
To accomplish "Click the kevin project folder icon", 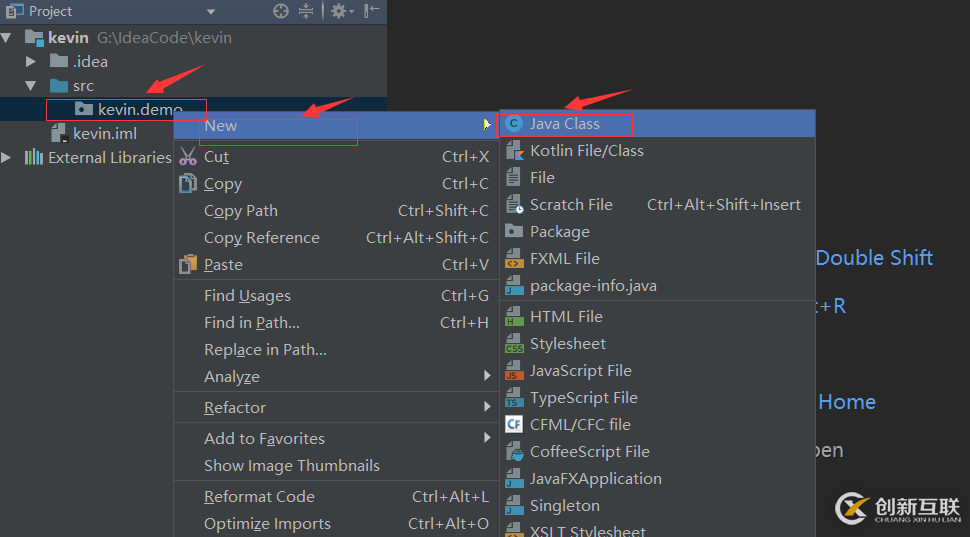I will click(34, 38).
